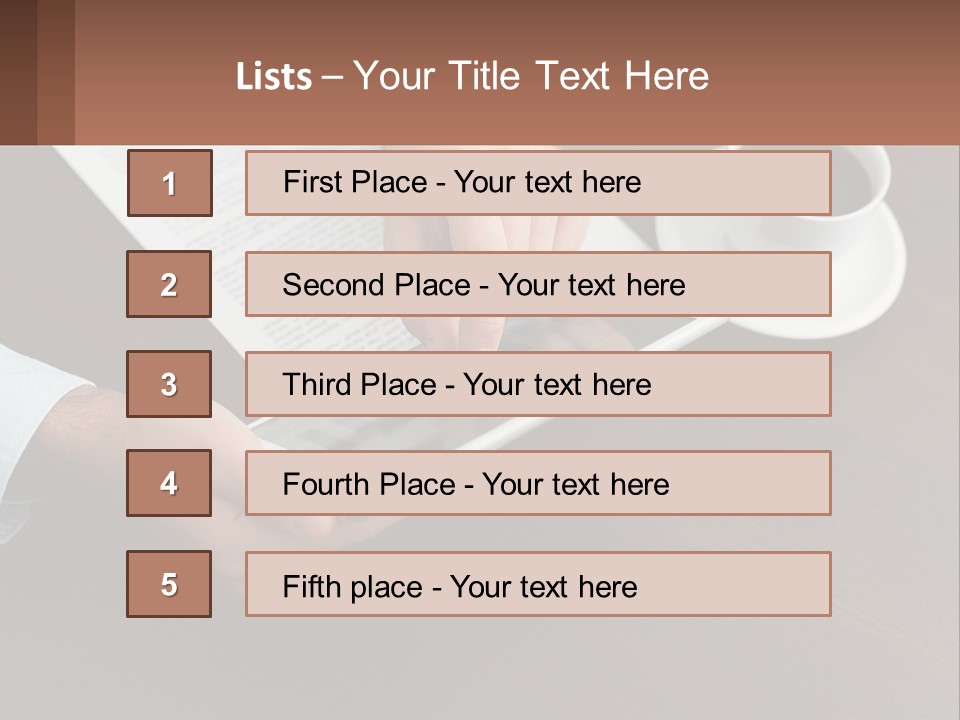
Task: Select the number 2 box
Action: 169,284
